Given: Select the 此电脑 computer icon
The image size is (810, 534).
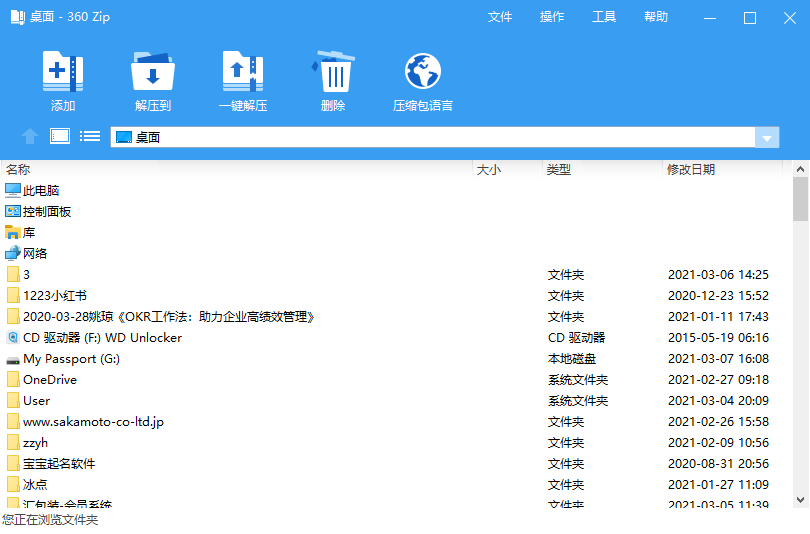Looking at the screenshot, I should pyautogui.click(x=13, y=191).
